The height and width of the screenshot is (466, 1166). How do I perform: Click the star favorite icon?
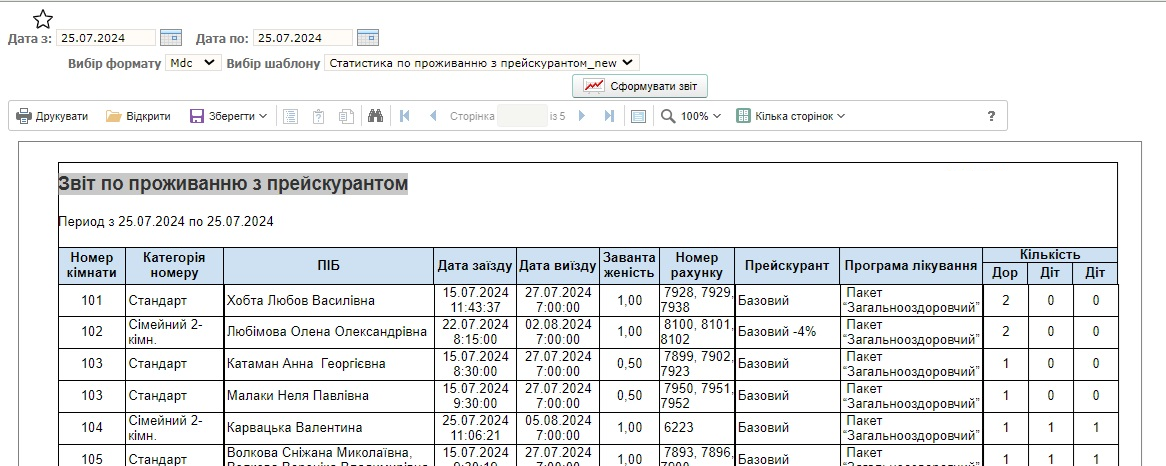pos(43,19)
